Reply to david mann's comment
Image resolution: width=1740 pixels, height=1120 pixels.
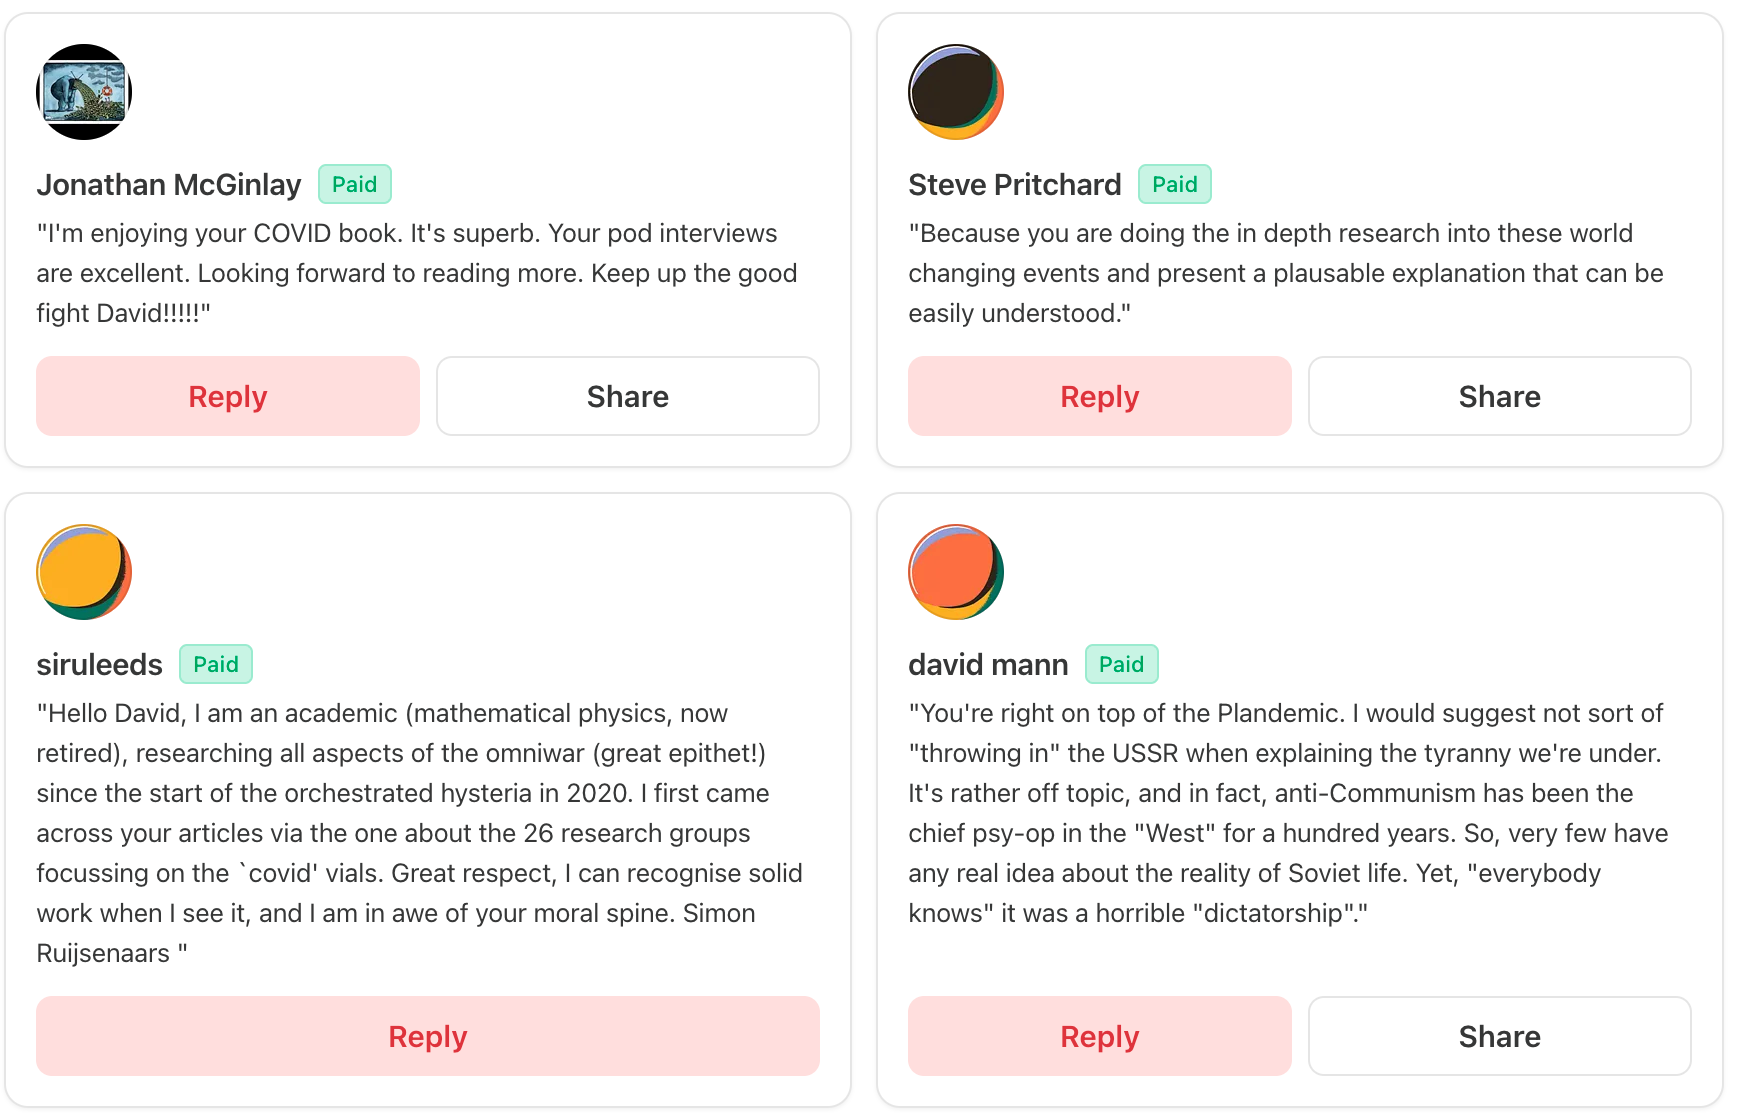tap(1100, 1036)
